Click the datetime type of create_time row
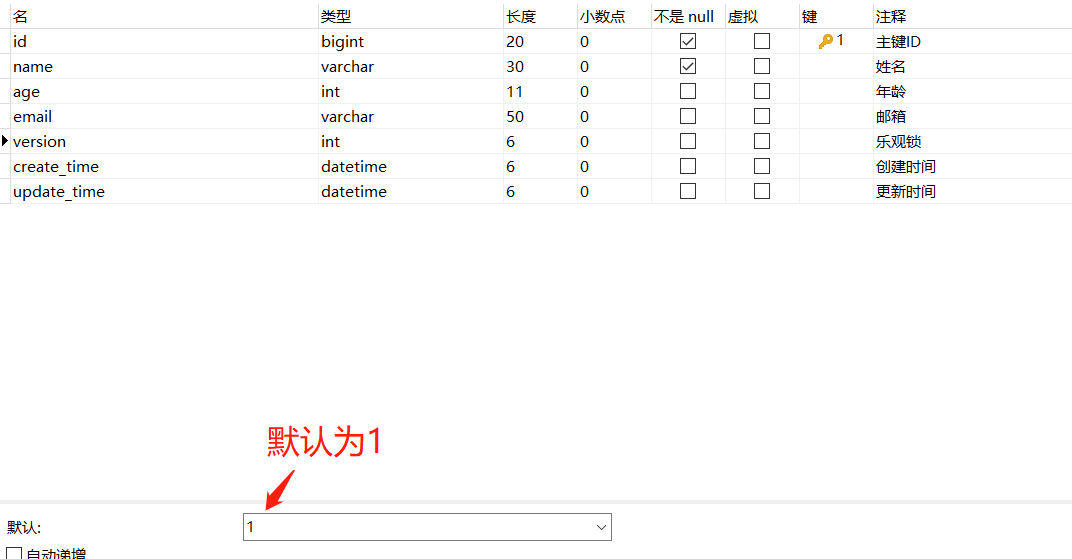1072x559 pixels. [x=411, y=166]
